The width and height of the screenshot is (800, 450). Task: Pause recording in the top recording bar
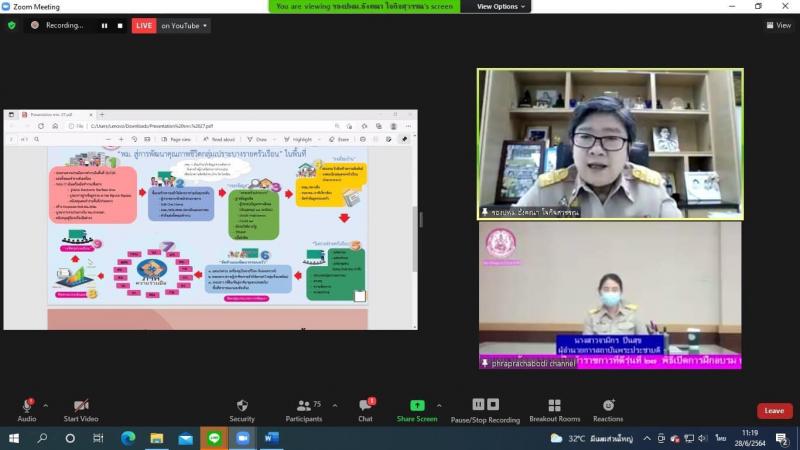(x=104, y=26)
